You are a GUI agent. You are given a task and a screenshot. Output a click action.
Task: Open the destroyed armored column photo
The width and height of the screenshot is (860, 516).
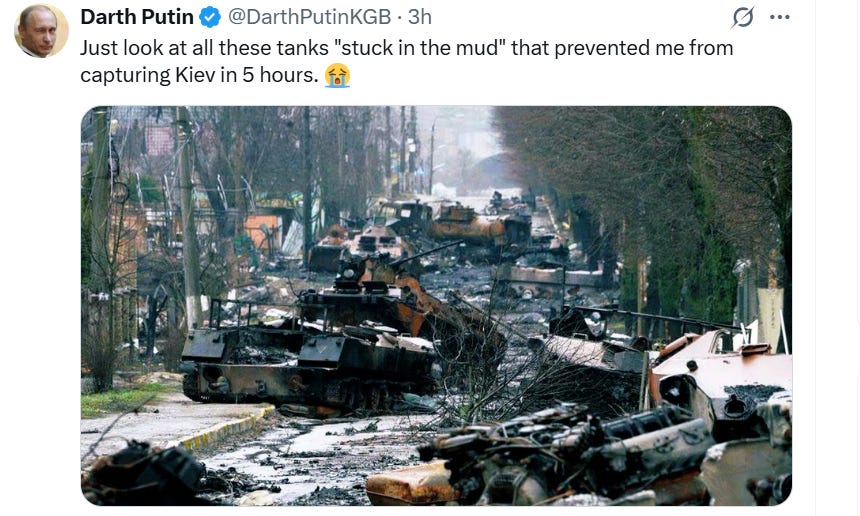436,305
